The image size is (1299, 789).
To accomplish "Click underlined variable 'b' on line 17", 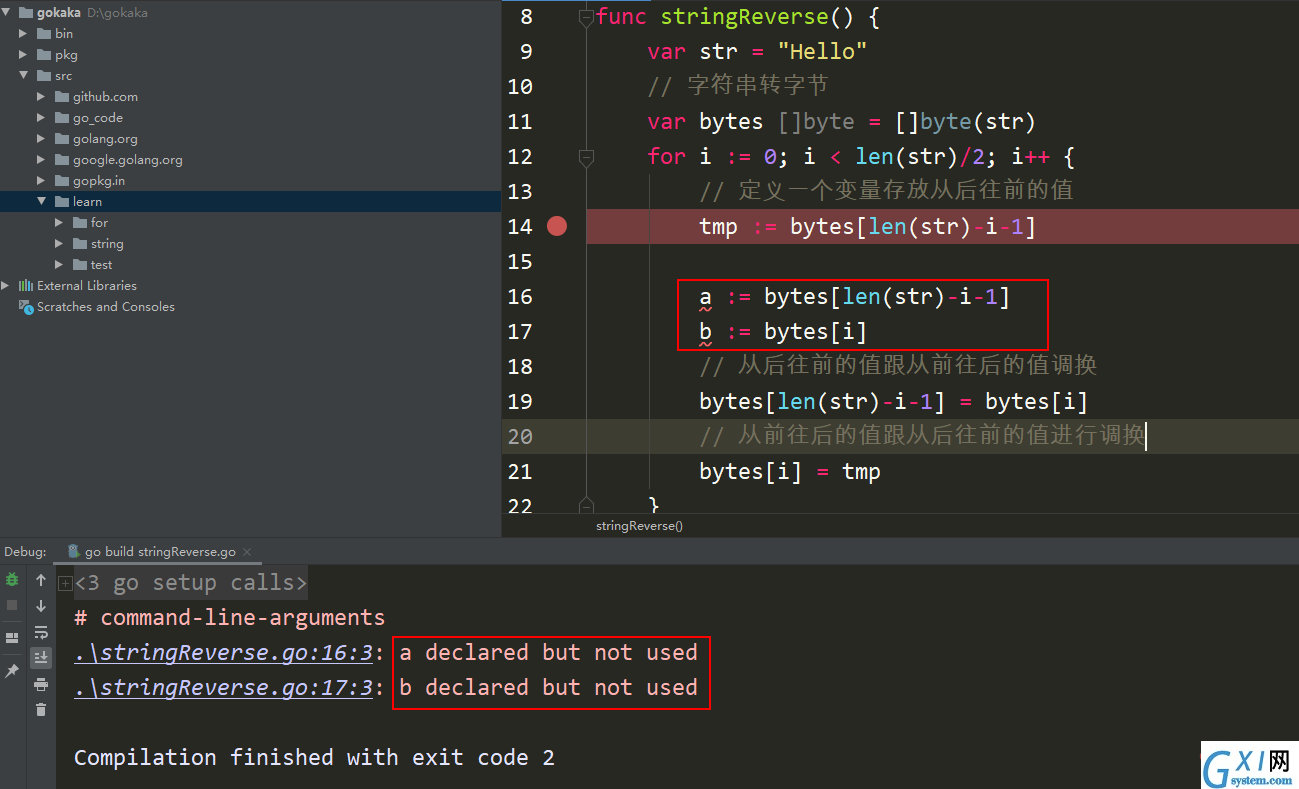I will [x=706, y=333].
